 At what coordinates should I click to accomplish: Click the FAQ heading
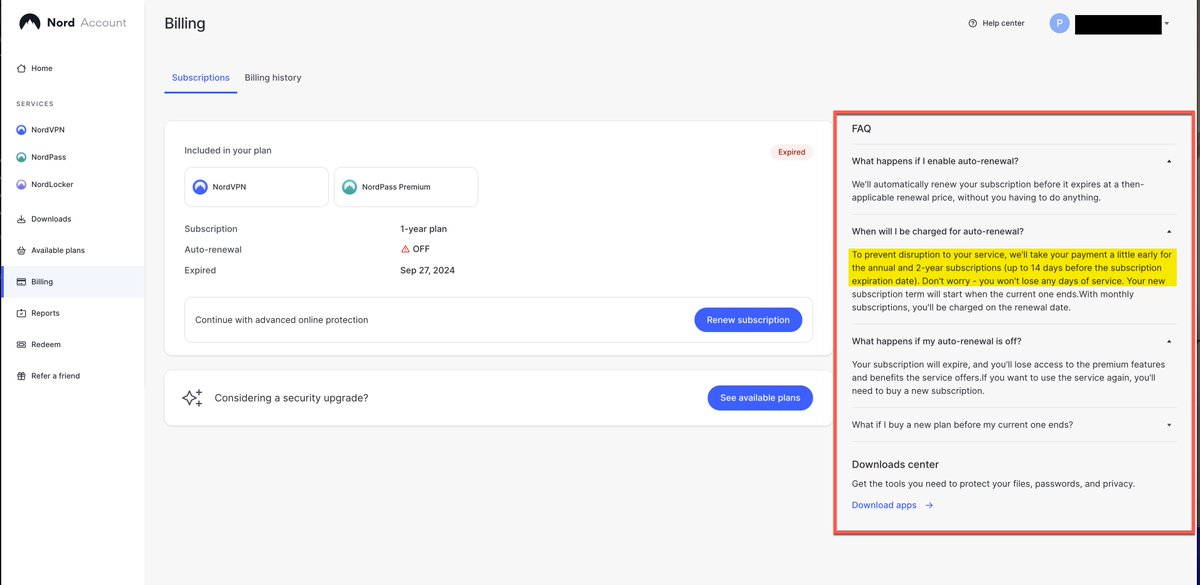[x=861, y=129]
